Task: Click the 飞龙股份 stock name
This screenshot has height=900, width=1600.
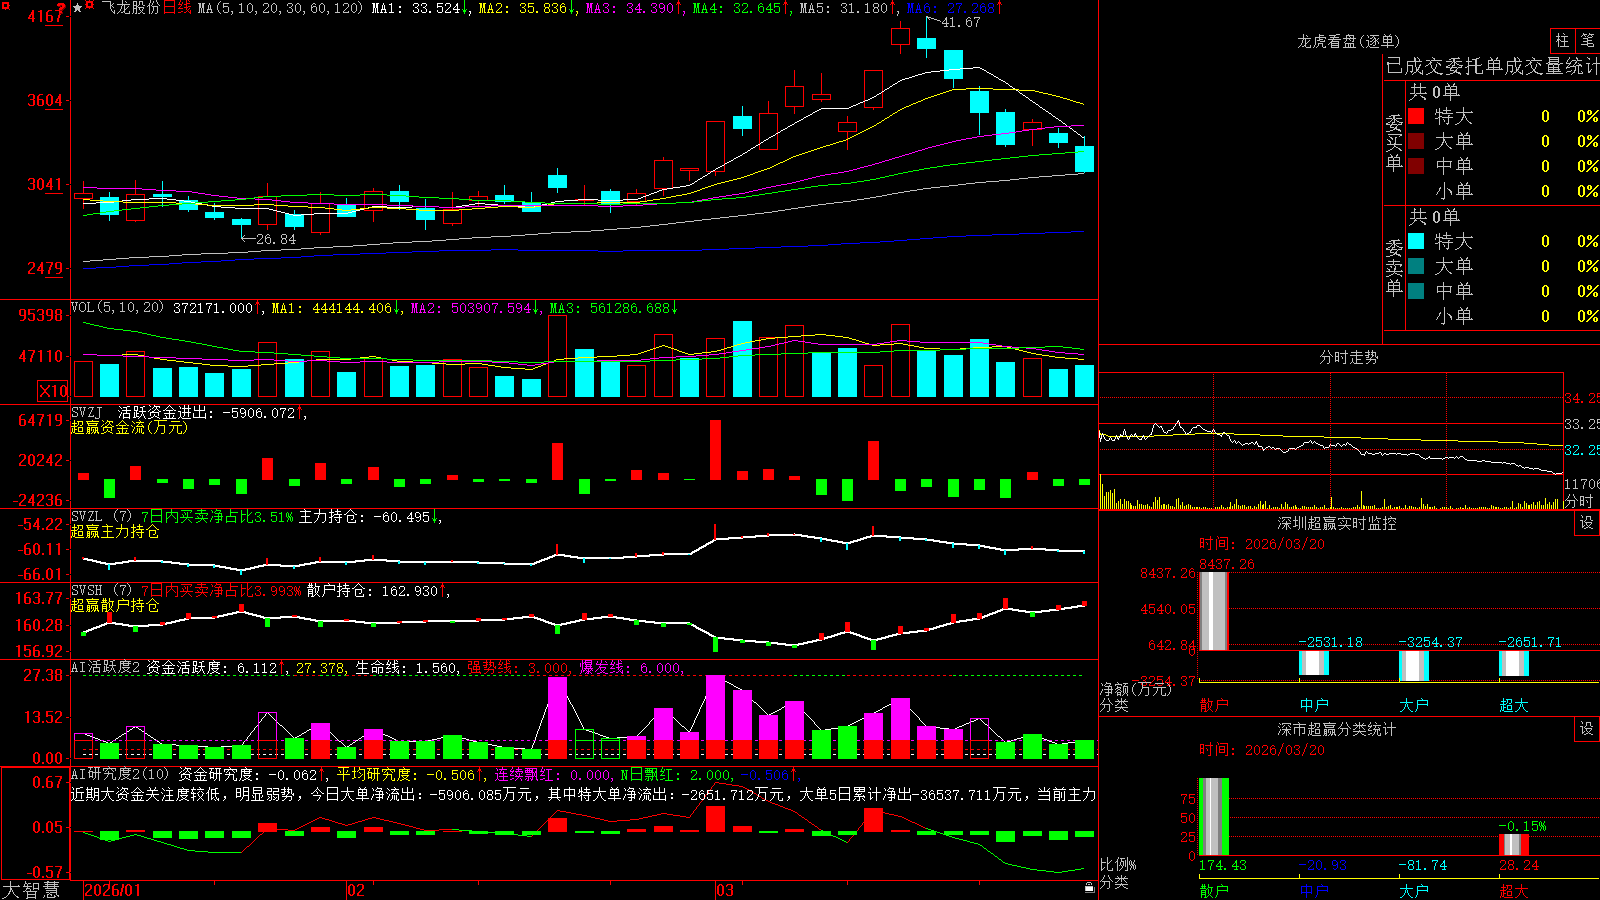Action: (x=131, y=8)
